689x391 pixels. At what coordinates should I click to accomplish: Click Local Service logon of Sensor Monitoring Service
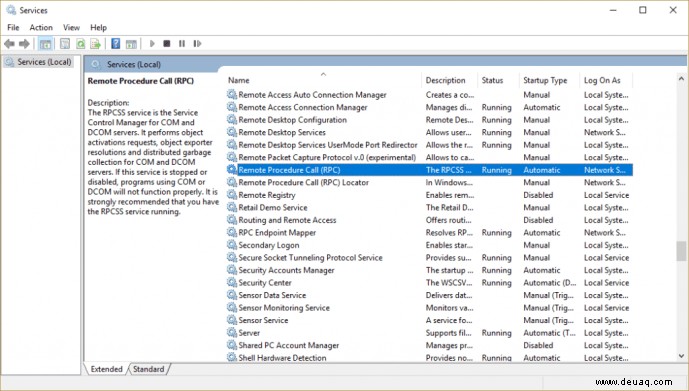[x=606, y=308]
